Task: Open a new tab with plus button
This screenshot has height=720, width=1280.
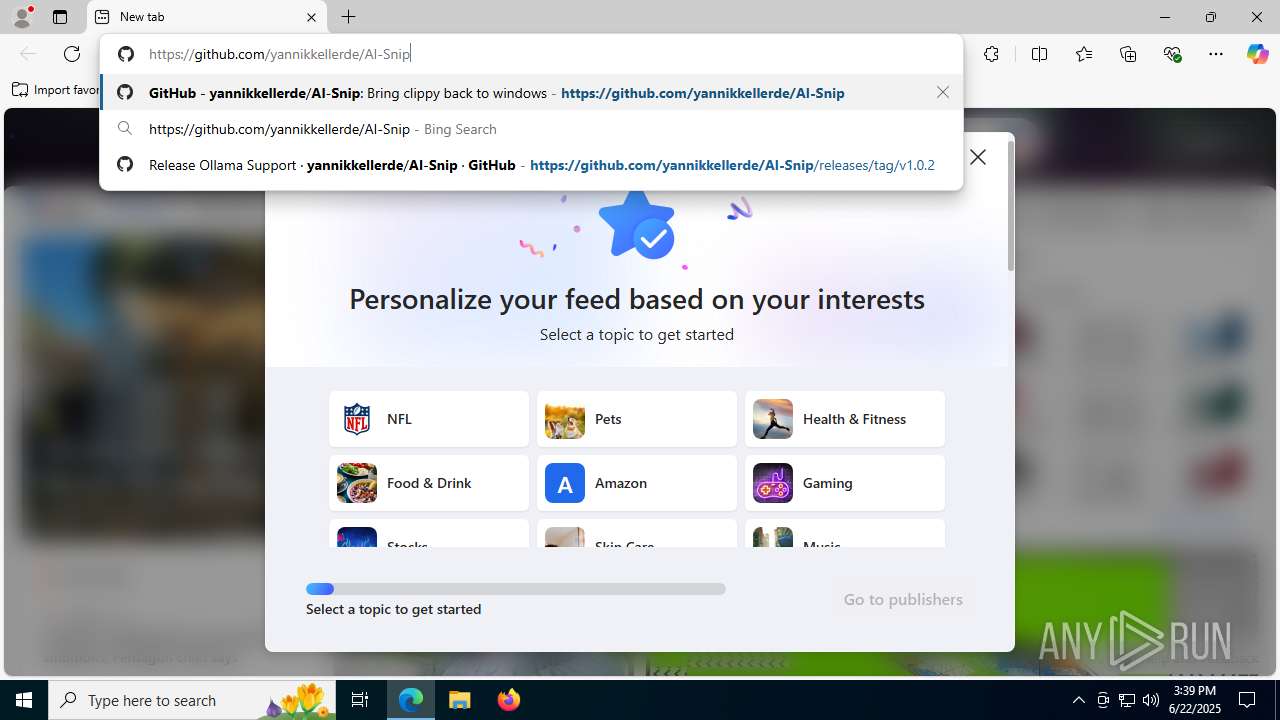Action: click(348, 17)
